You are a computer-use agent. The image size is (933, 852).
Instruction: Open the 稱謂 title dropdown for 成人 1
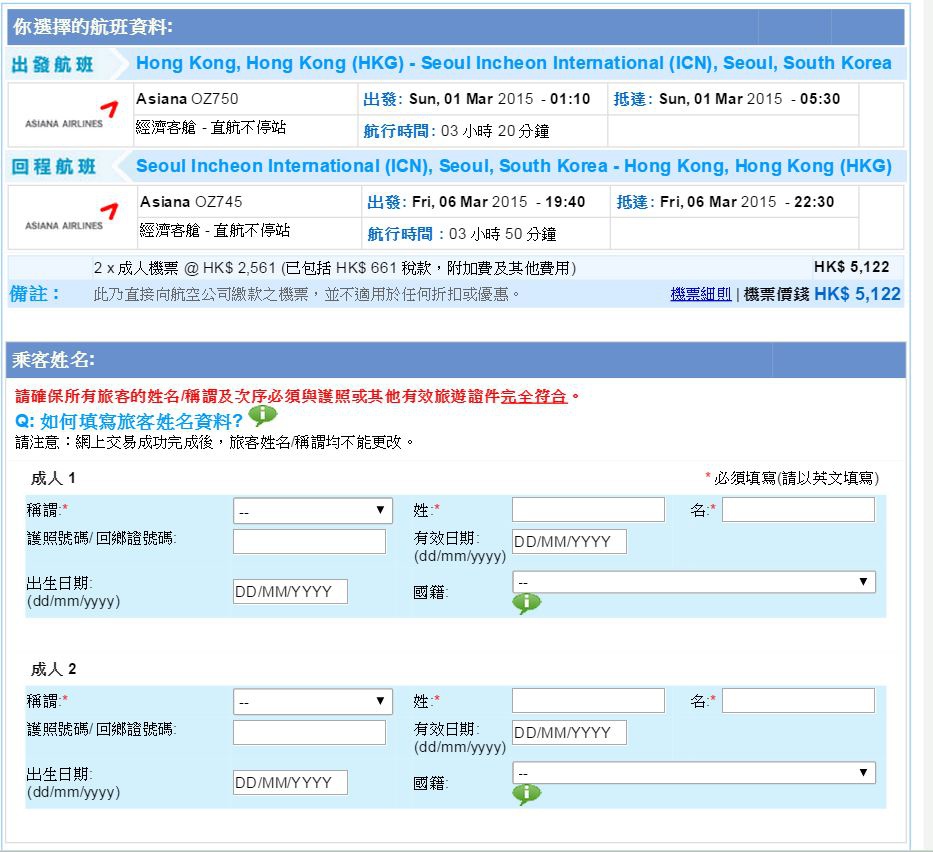[312, 510]
